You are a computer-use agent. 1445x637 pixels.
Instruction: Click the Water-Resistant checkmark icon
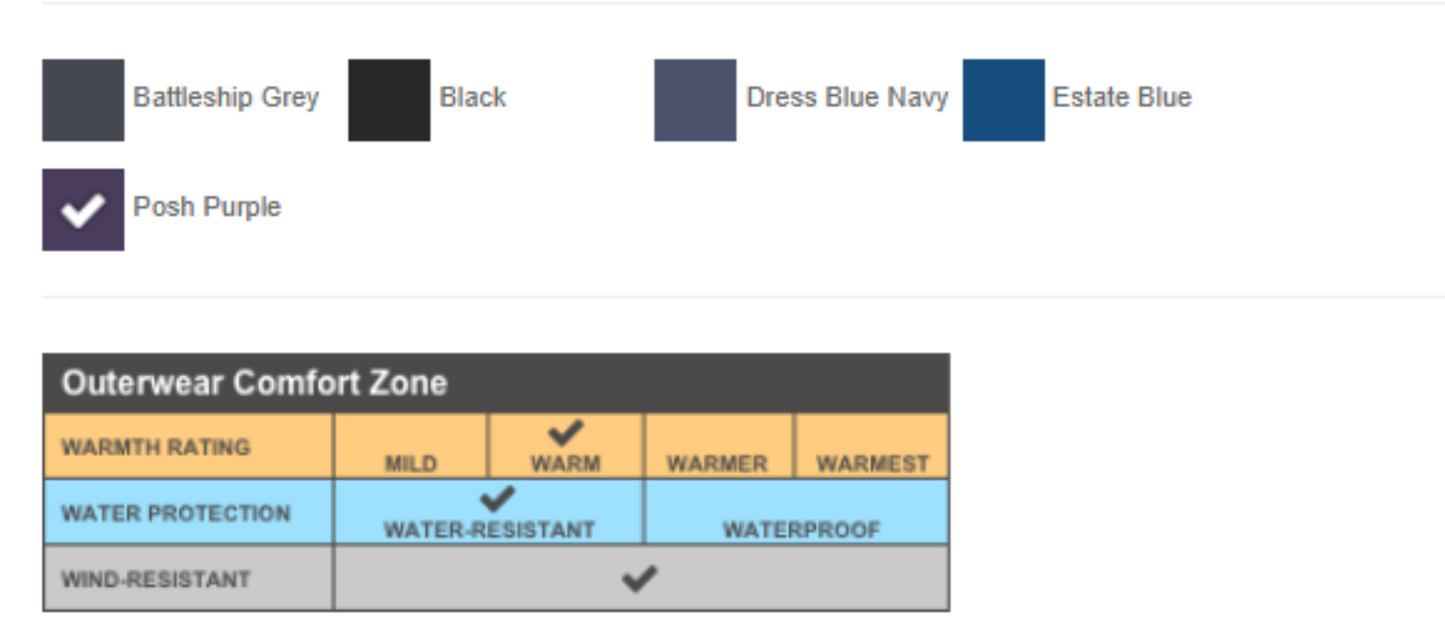(497, 498)
